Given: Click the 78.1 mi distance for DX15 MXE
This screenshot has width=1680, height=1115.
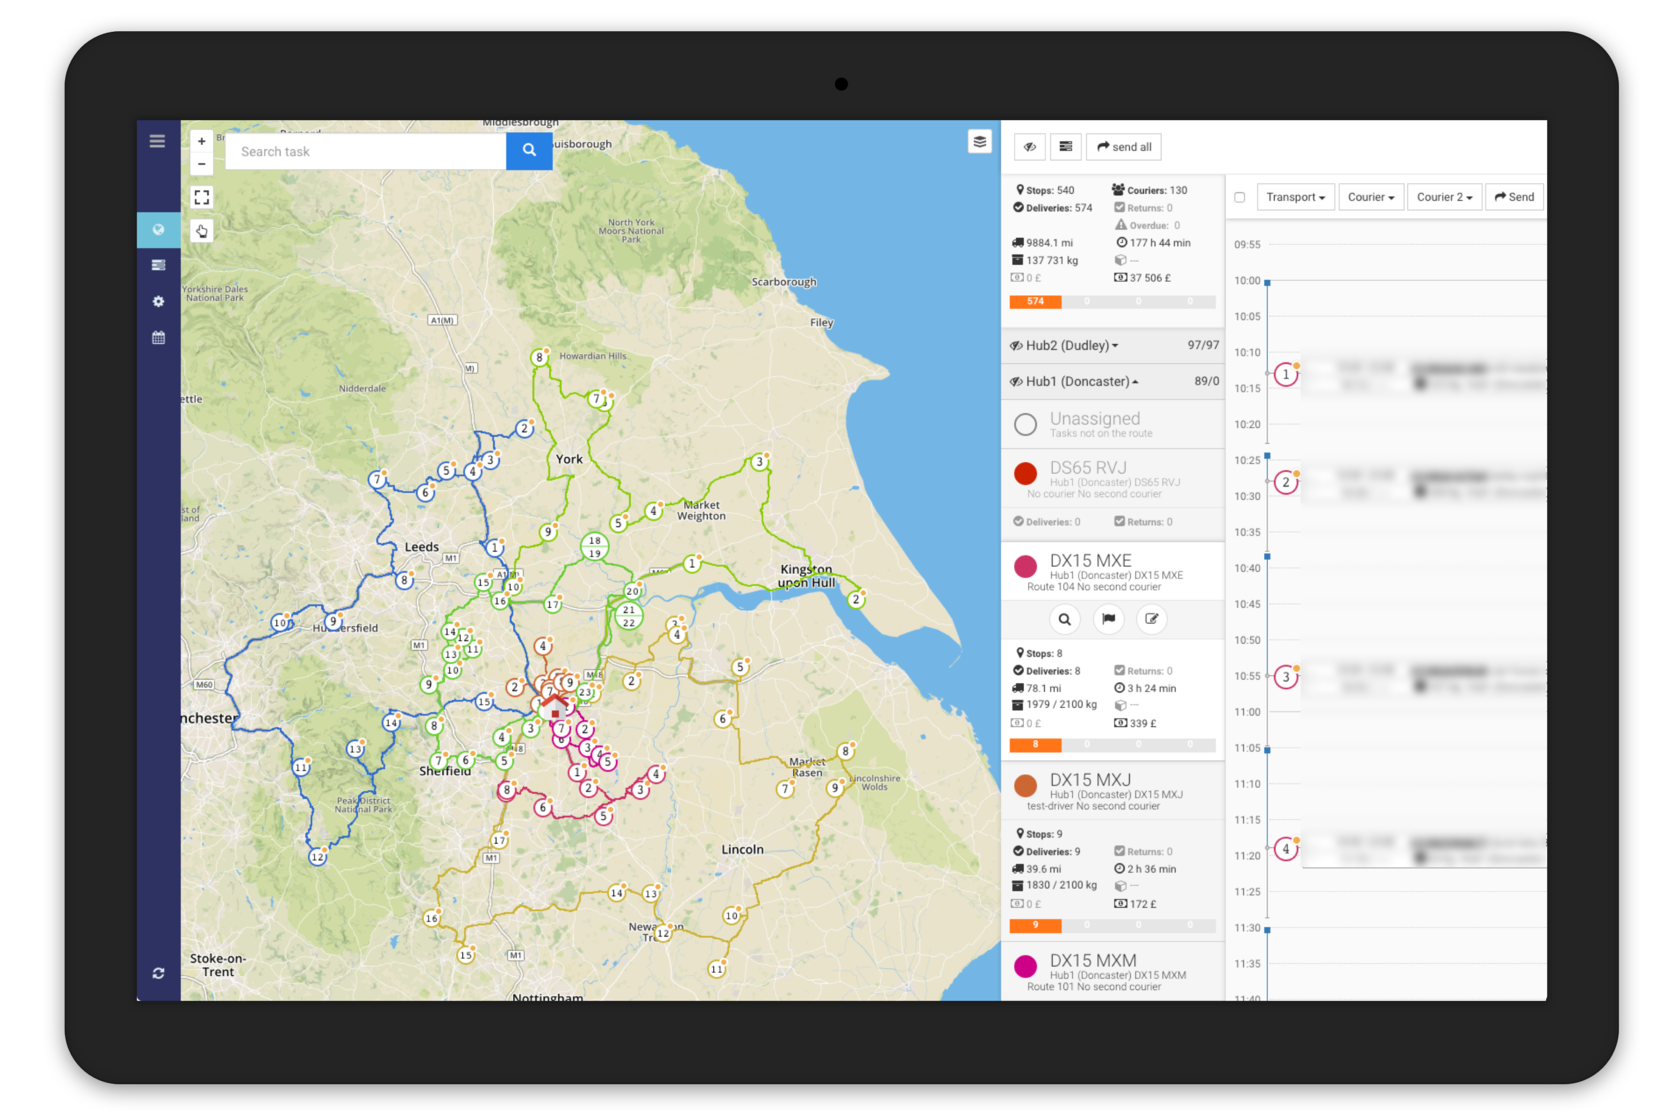Looking at the screenshot, I should tap(1036, 688).
